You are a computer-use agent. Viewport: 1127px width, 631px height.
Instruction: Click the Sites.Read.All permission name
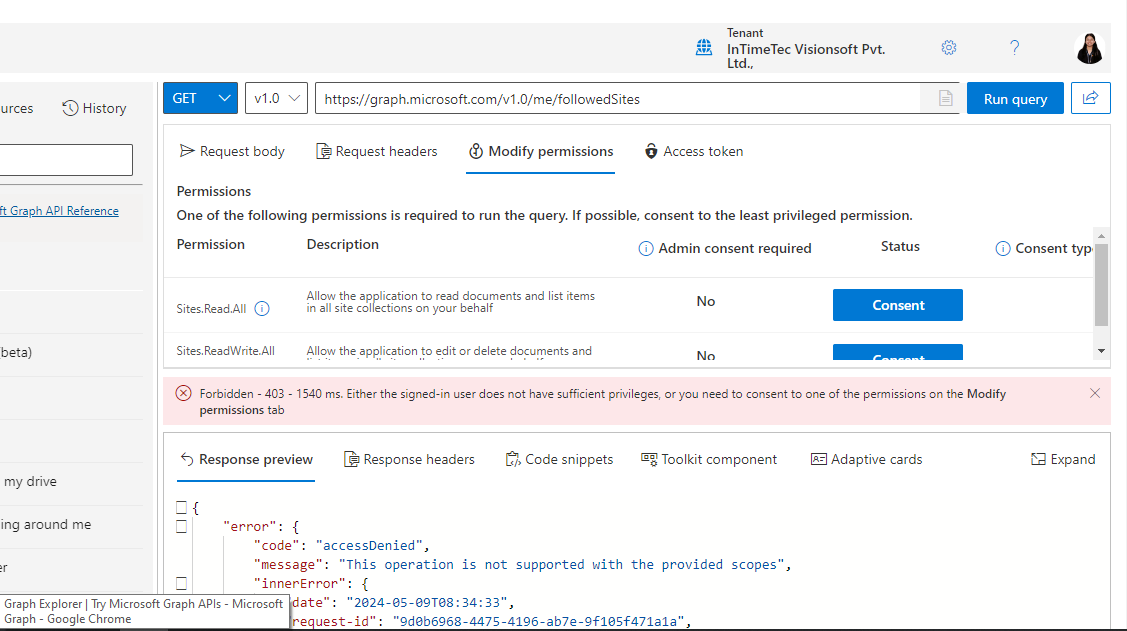[211, 309]
